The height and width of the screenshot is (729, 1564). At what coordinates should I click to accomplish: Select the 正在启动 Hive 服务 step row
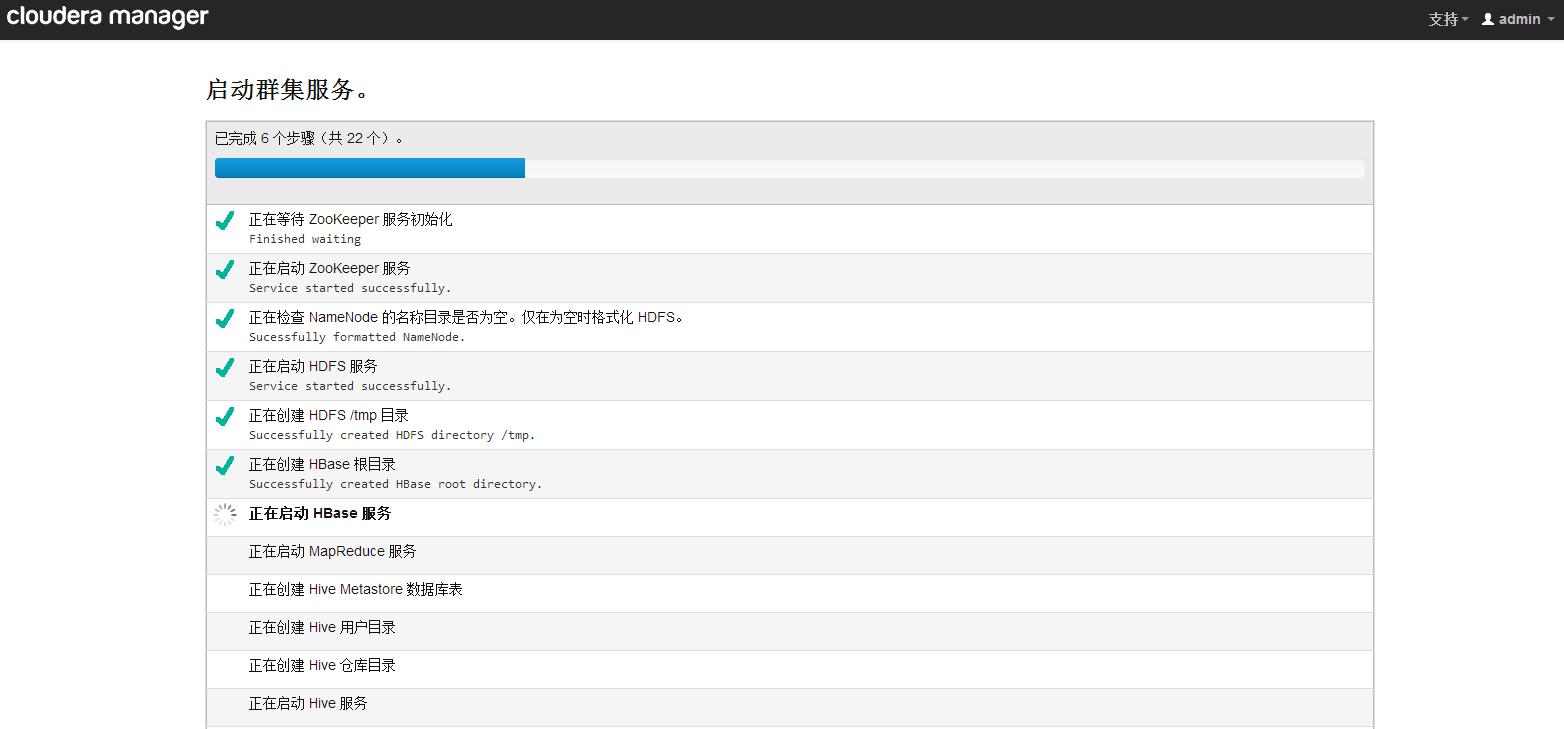pos(308,703)
